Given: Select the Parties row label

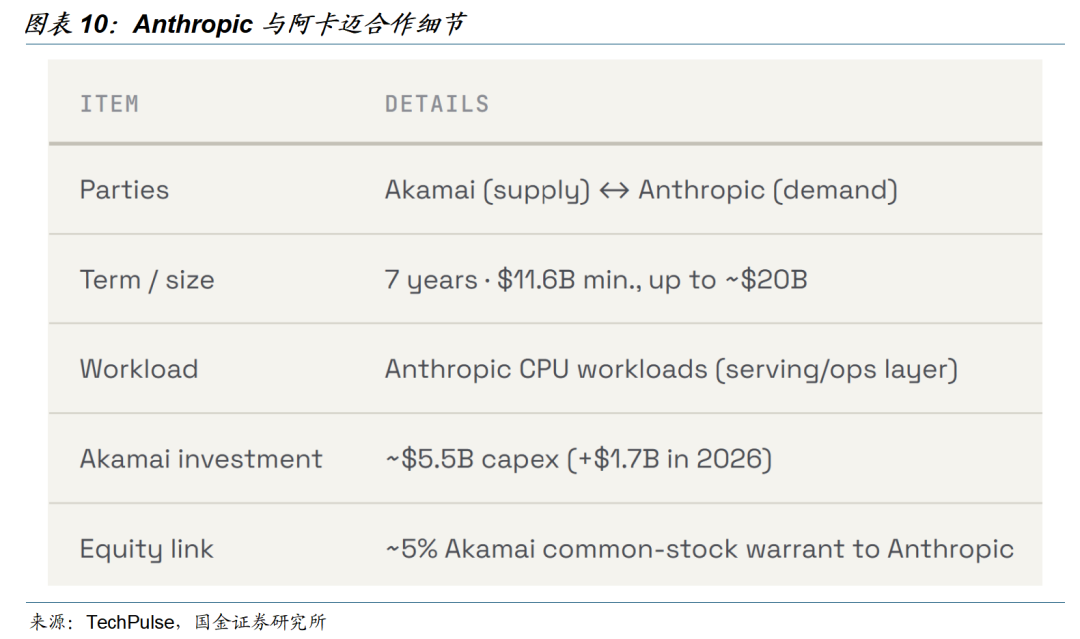Looking at the screenshot, I should tap(124, 190).
